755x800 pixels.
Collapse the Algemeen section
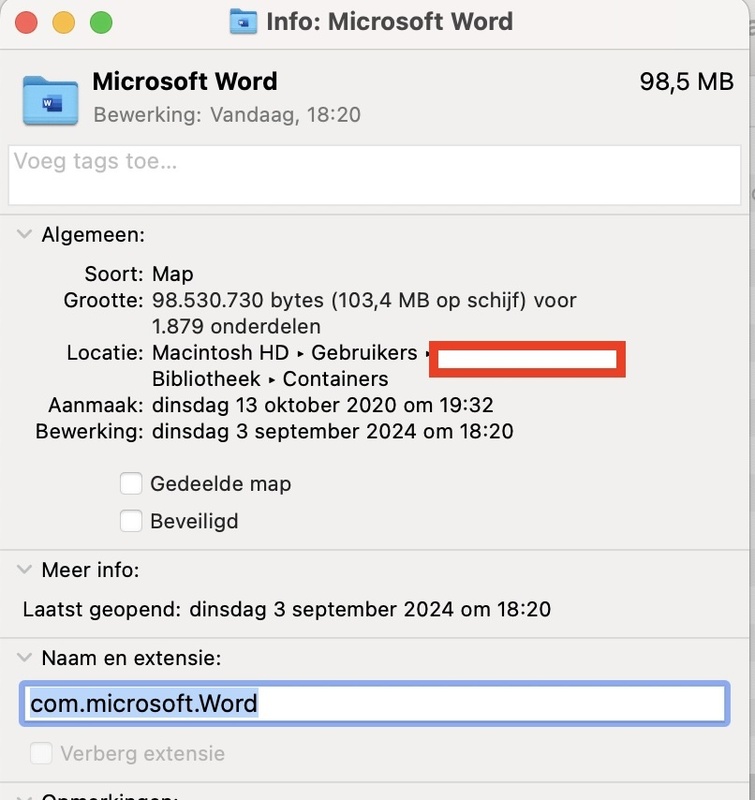pyautogui.click(x=24, y=234)
